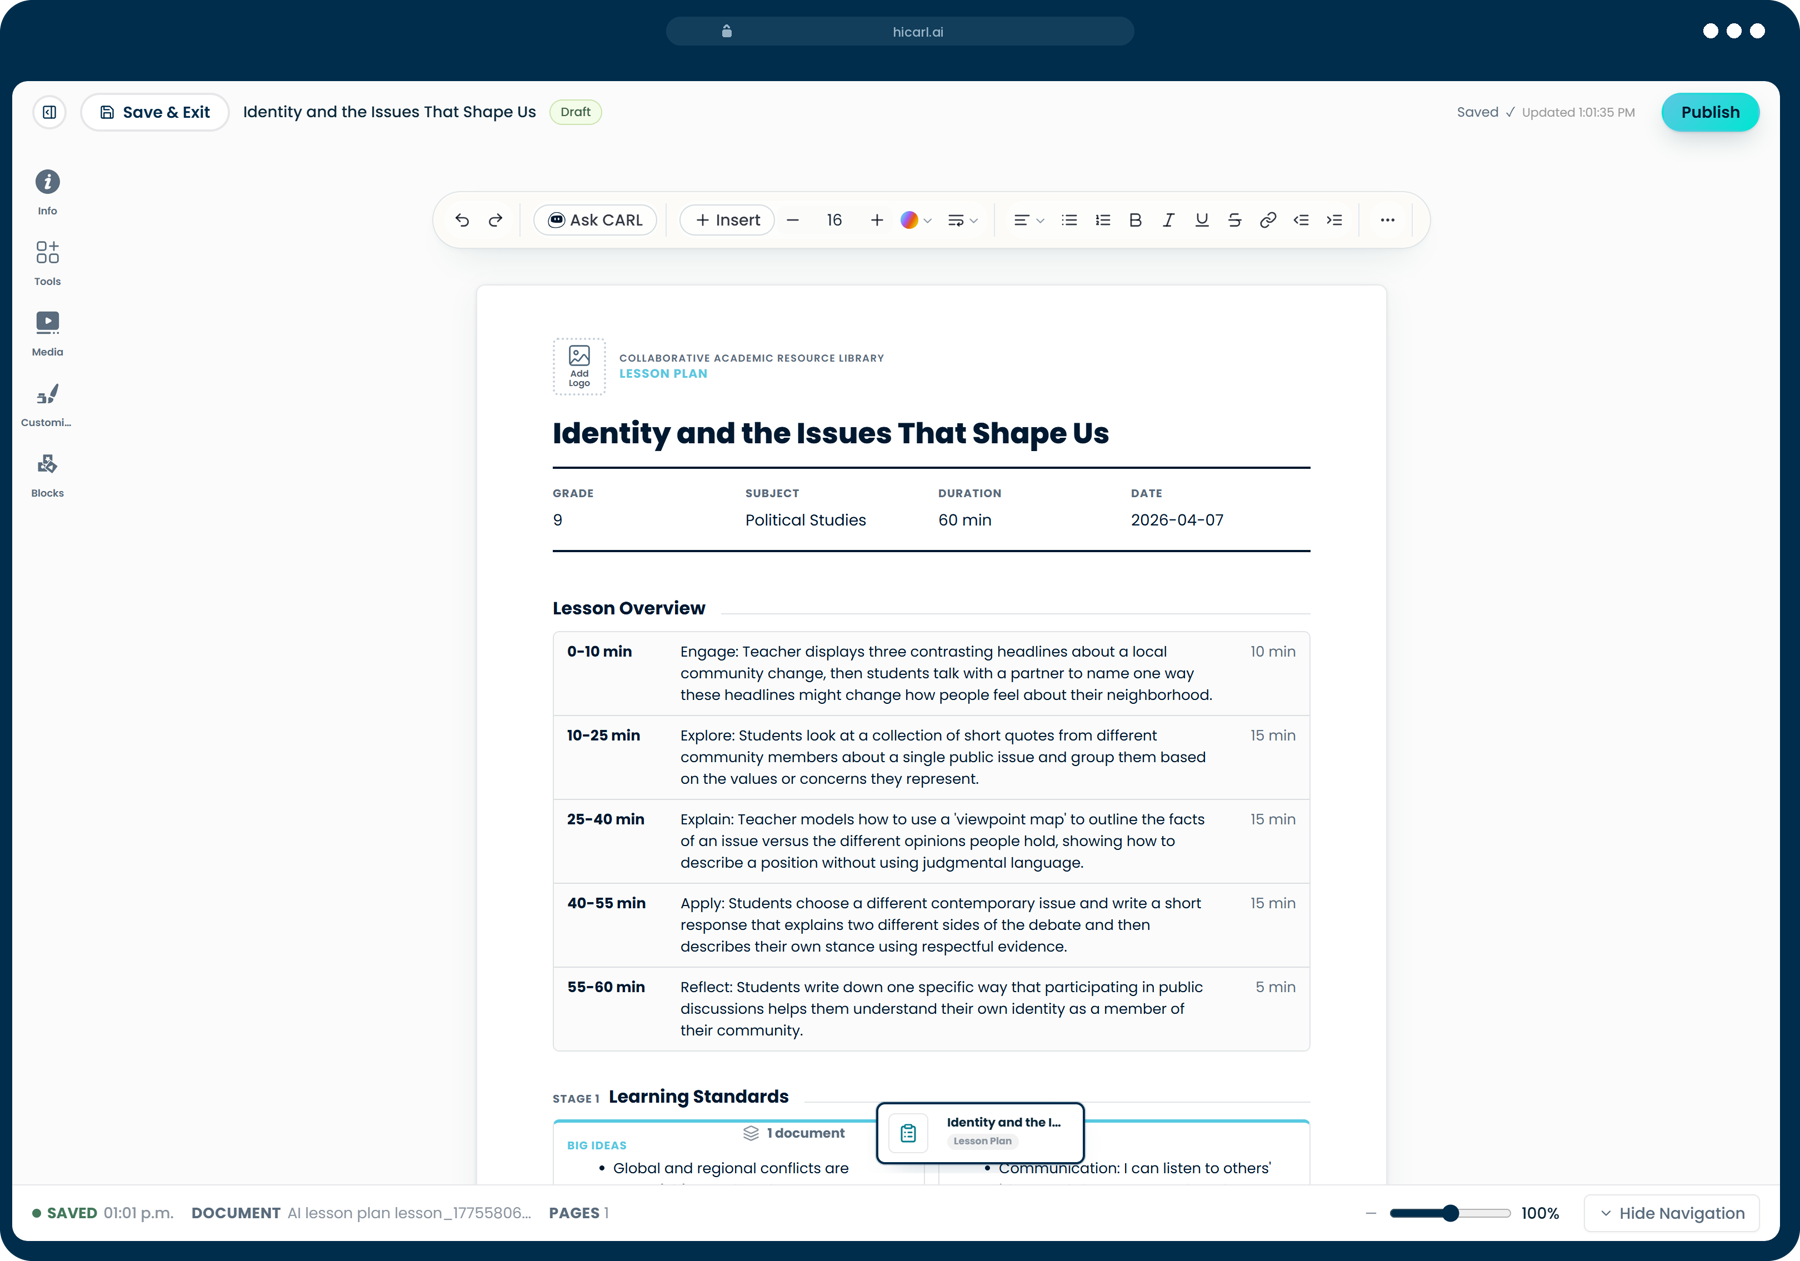Click Add Logo placeholder
The width and height of the screenshot is (1800, 1261).
coord(579,366)
